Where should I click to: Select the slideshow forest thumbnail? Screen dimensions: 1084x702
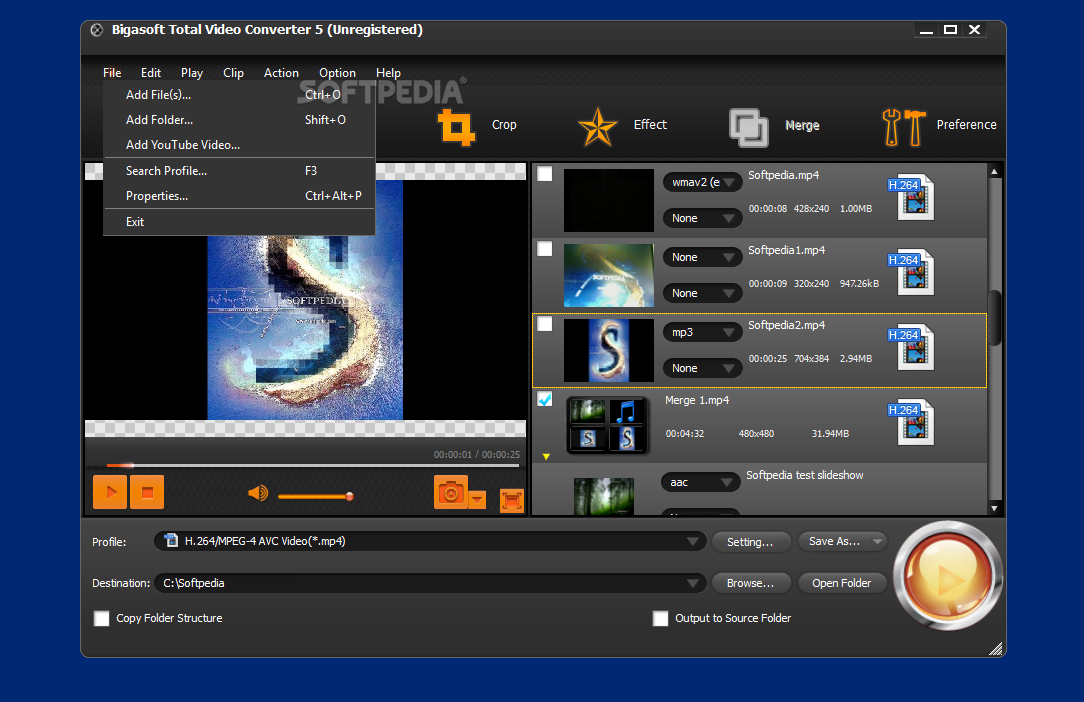pyautogui.click(x=604, y=497)
